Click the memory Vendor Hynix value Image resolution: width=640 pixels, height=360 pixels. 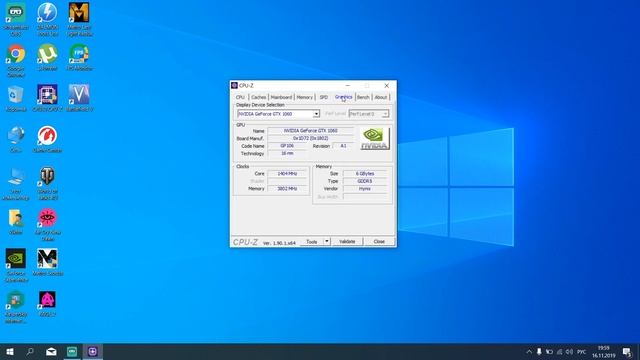pos(364,189)
